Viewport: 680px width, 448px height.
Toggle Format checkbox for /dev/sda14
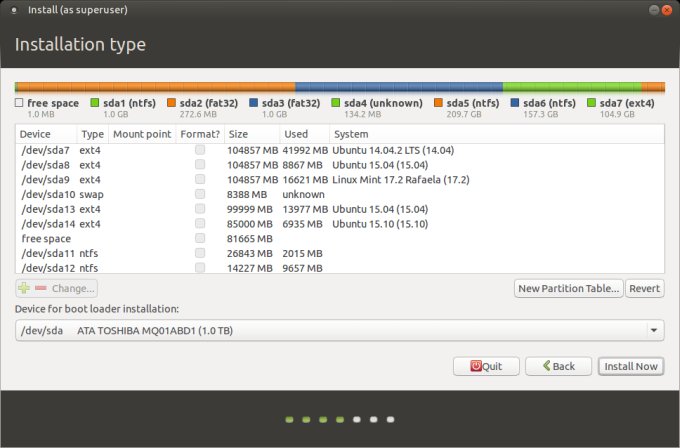click(200, 224)
